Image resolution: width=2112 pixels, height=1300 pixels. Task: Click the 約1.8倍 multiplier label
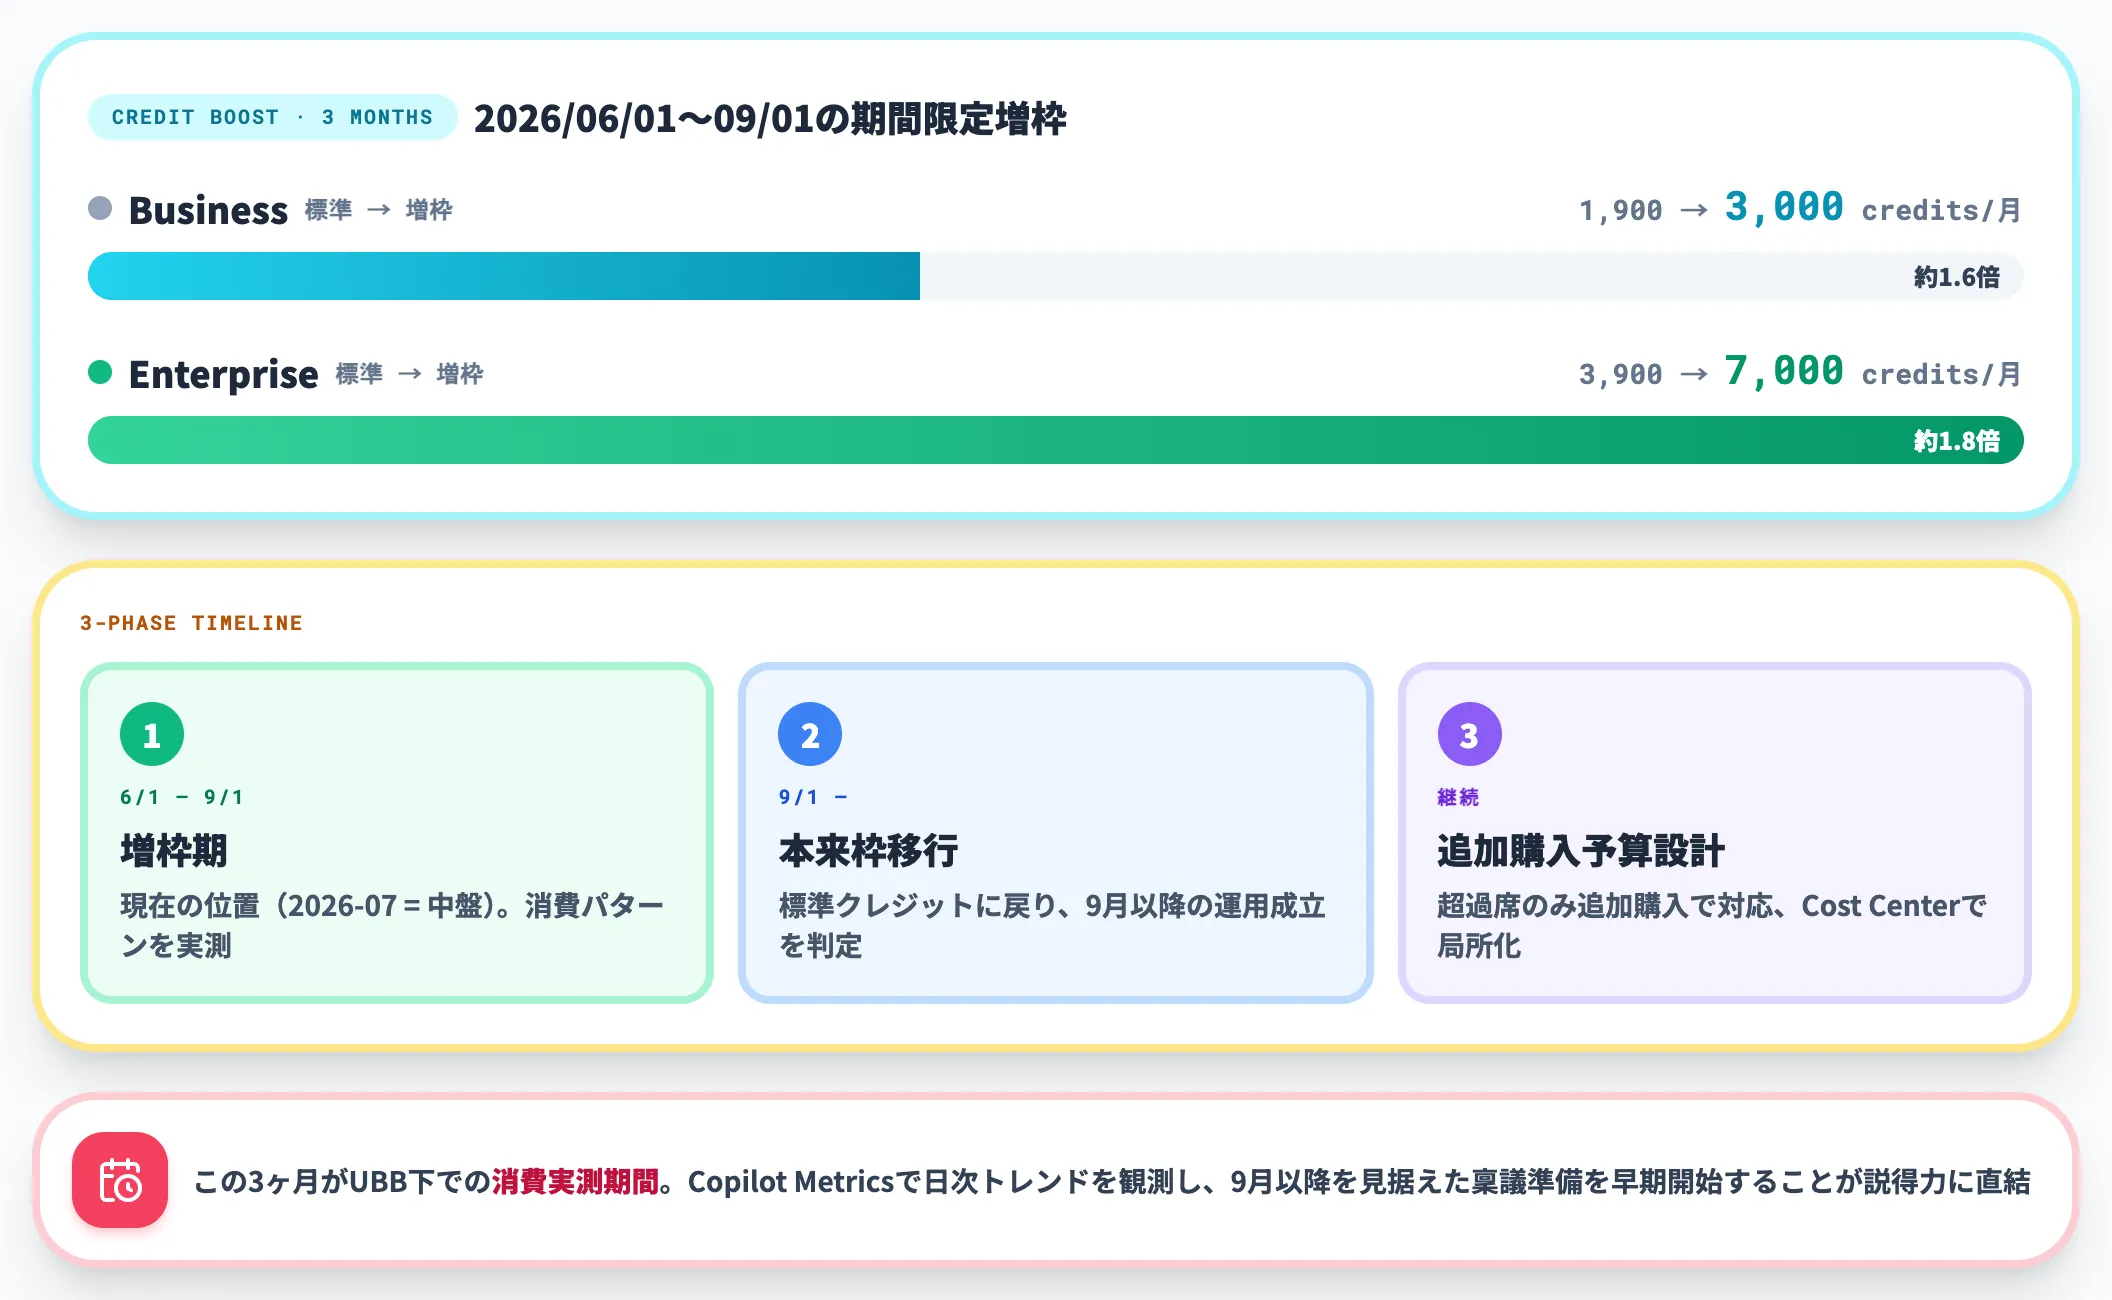[x=1957, y=441]
